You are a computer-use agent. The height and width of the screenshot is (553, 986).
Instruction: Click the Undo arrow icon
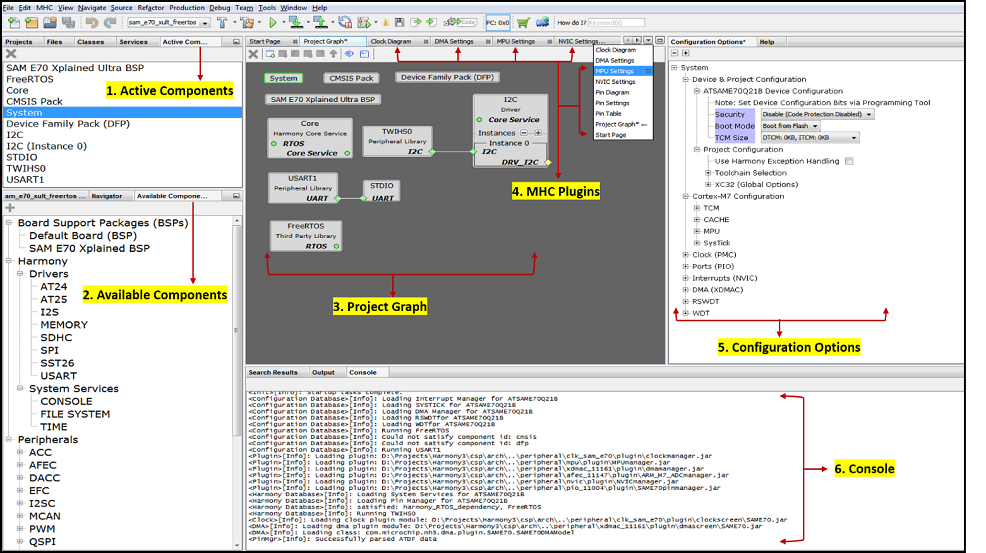(x=92, y=23)
